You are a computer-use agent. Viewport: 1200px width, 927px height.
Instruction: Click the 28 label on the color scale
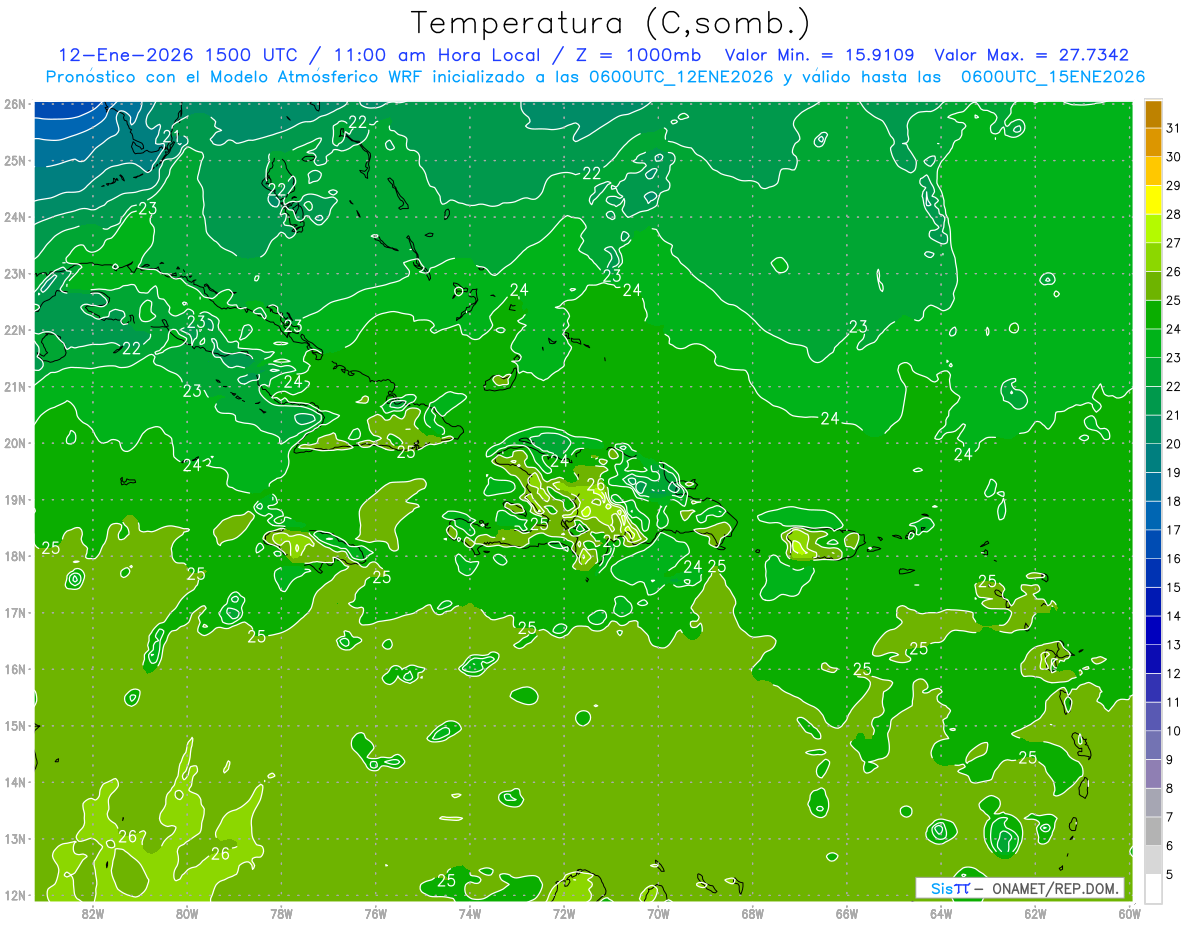point(1174,214)
